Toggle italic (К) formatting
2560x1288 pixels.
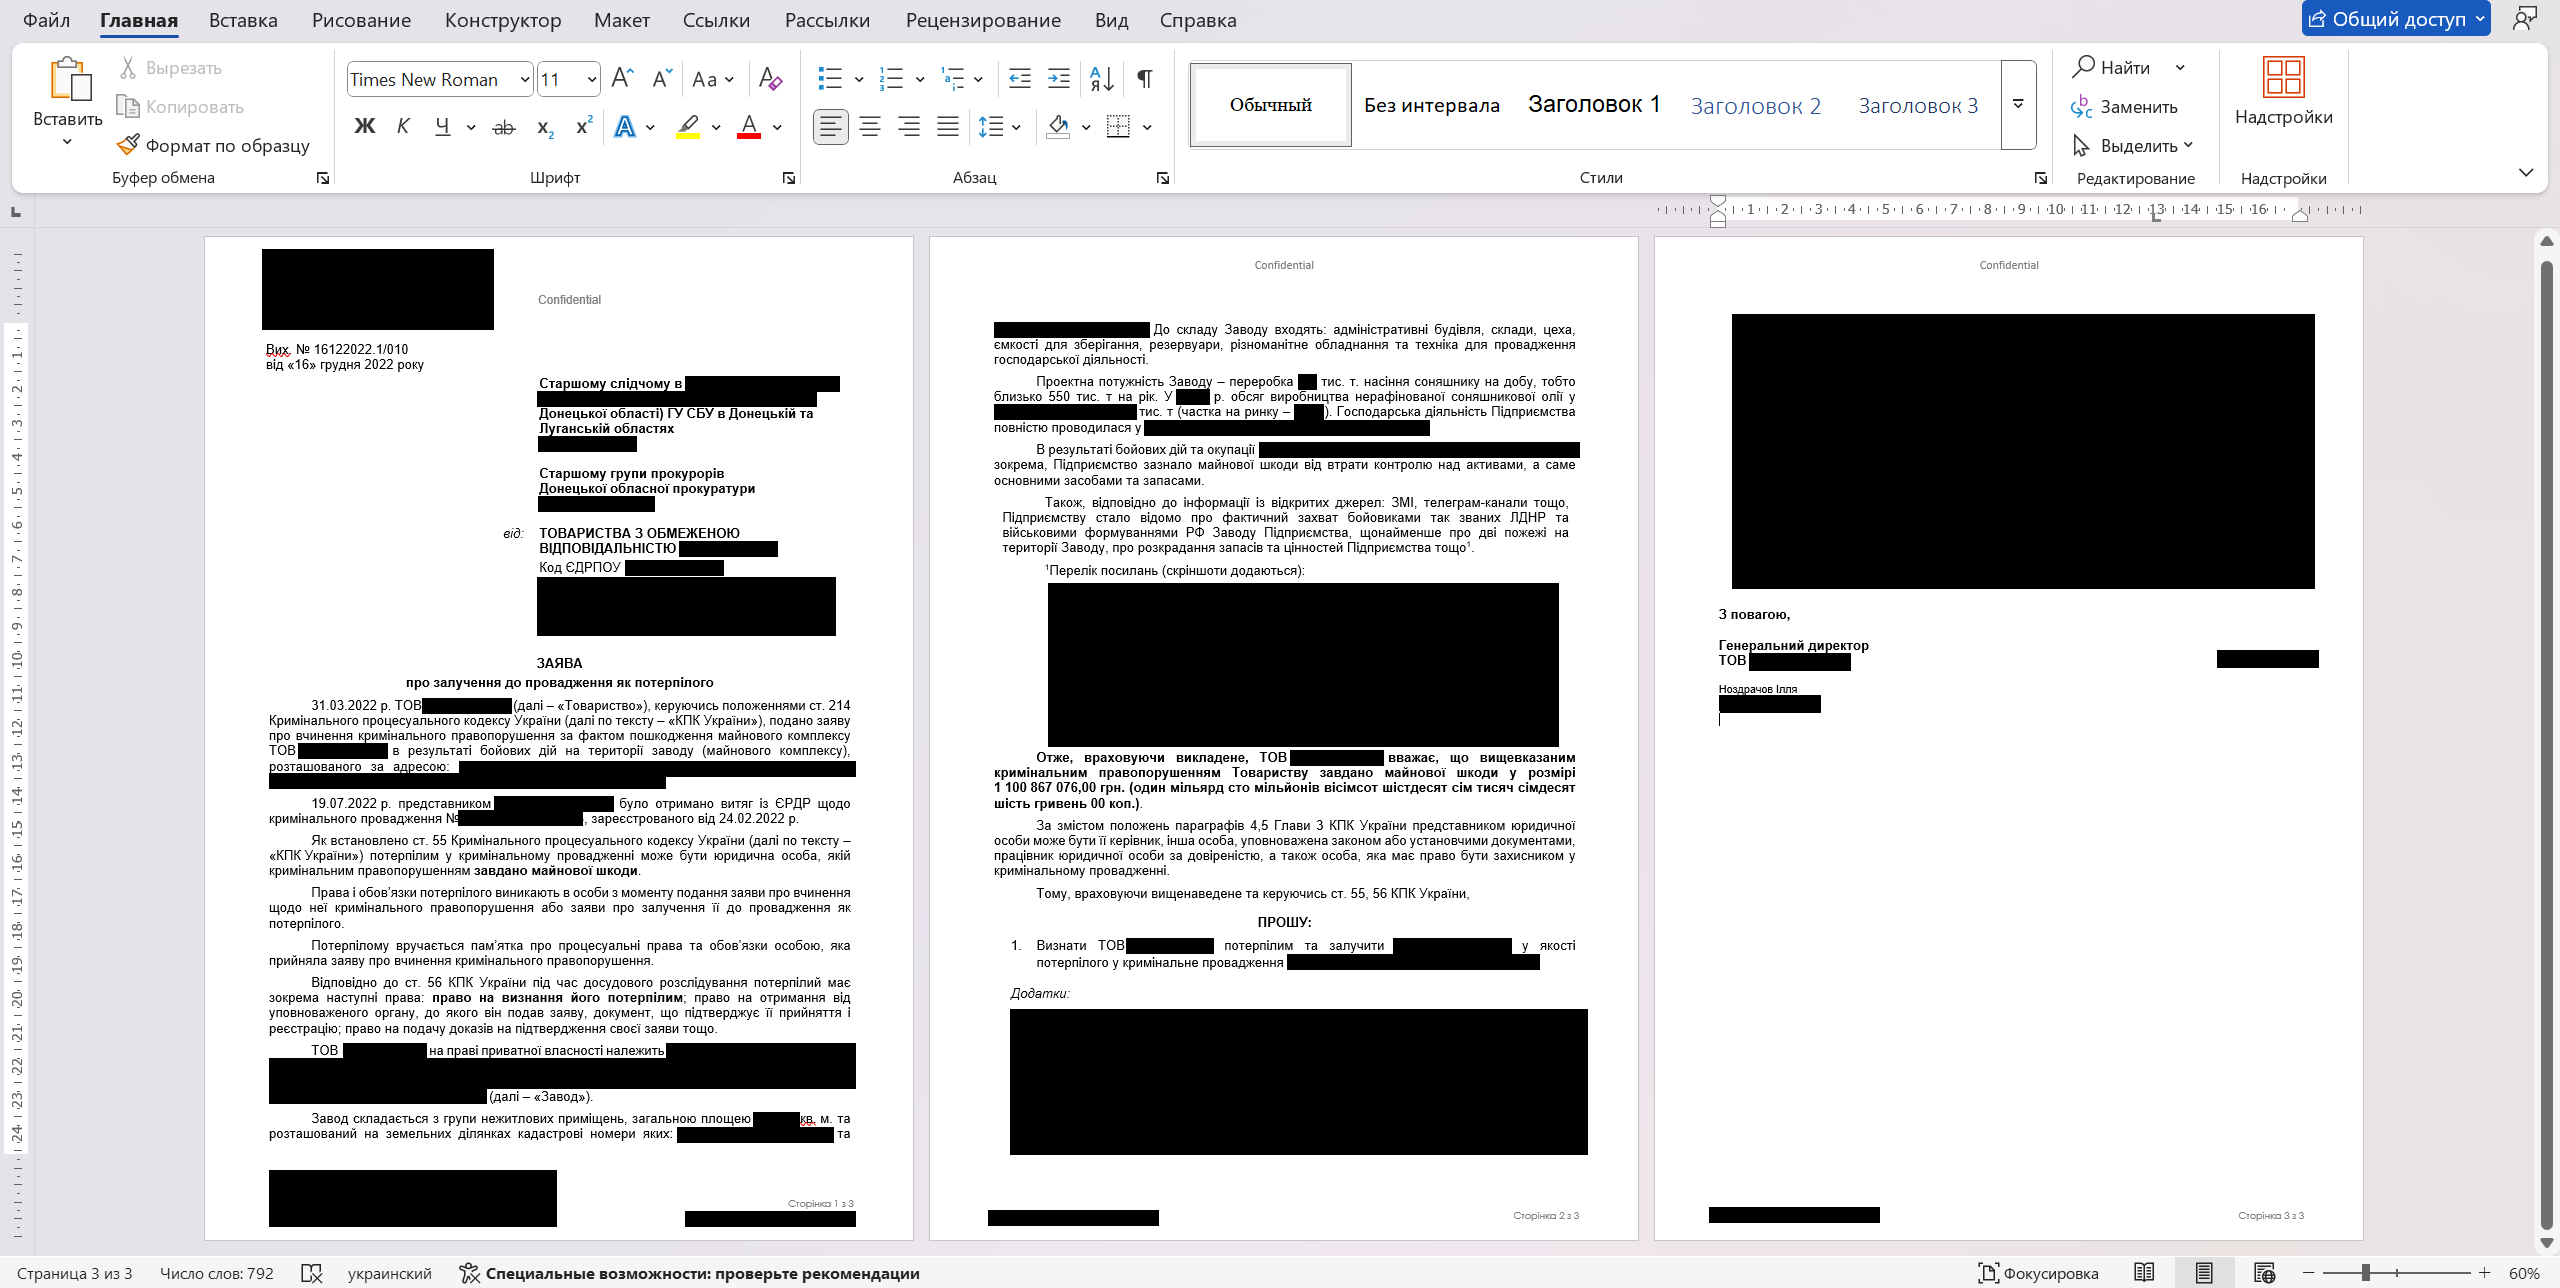403,127
